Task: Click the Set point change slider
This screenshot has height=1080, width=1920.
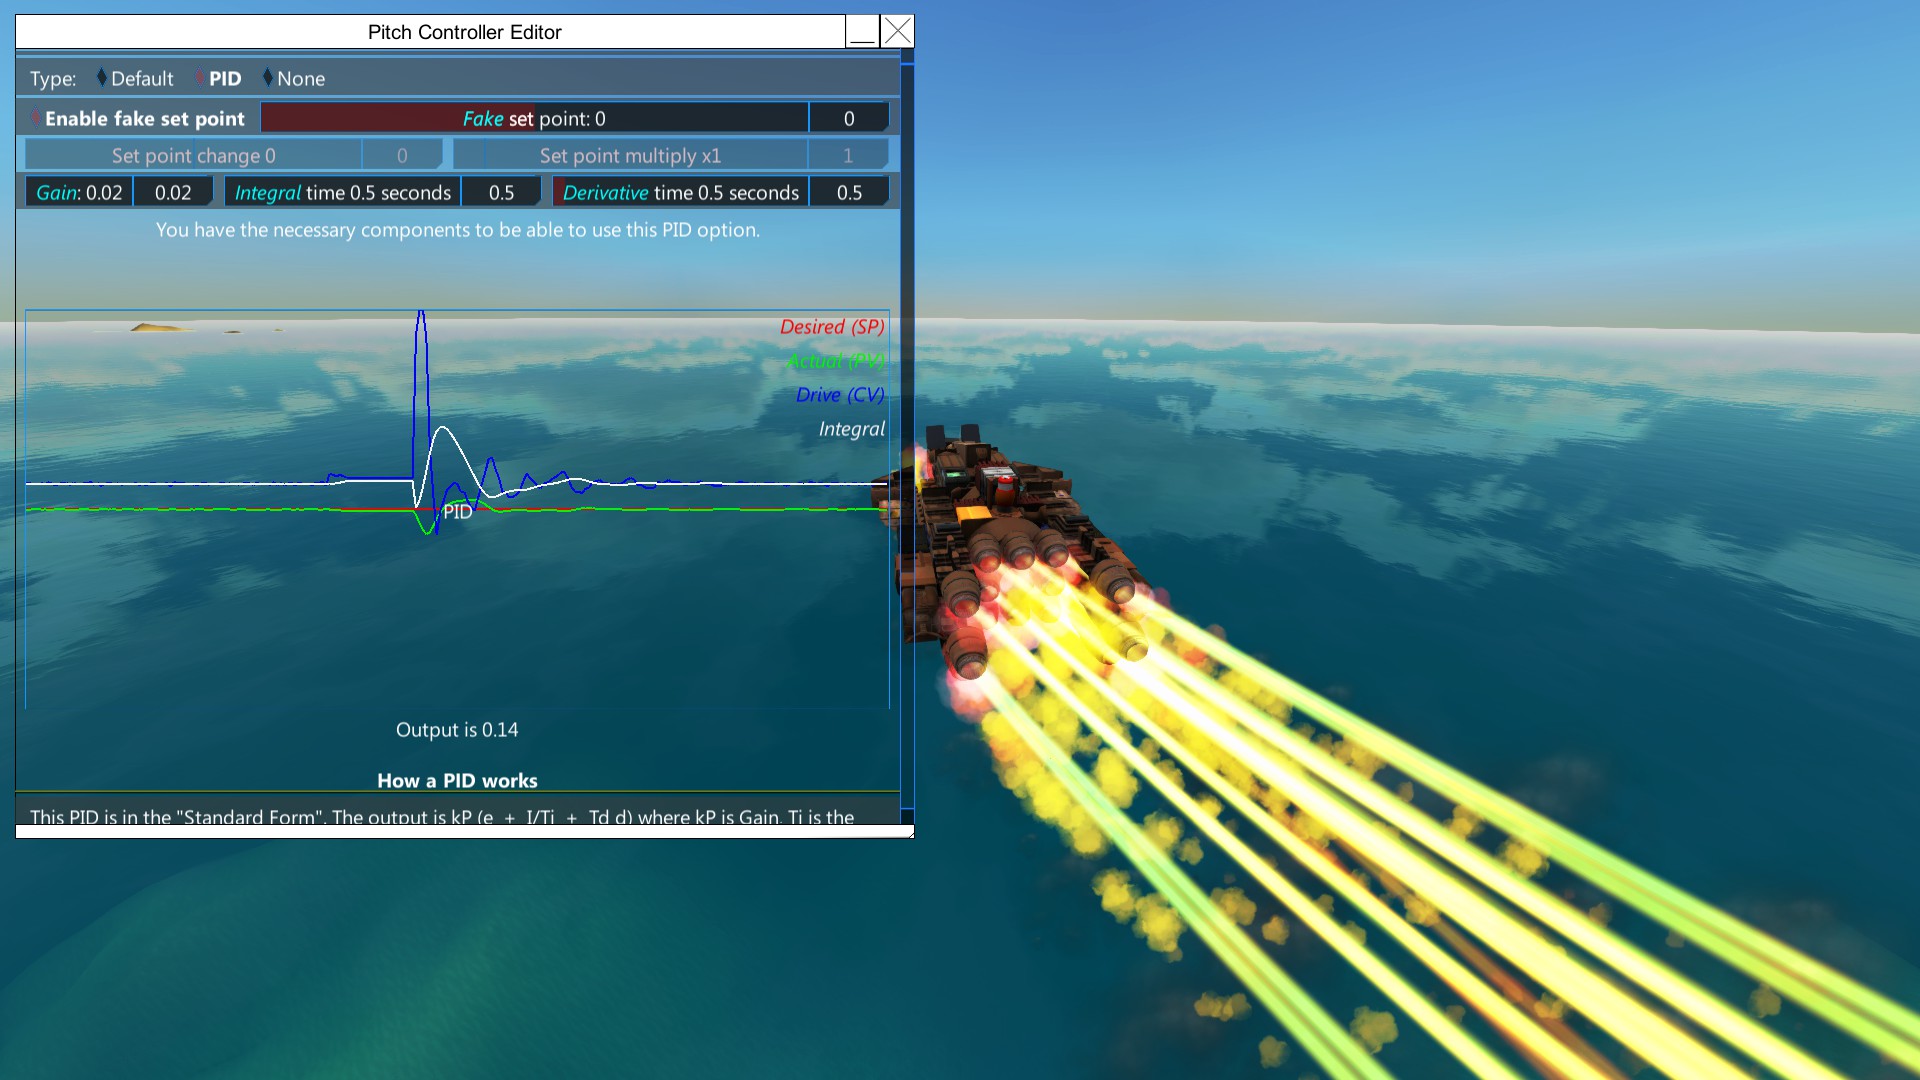Action: (x=193, y=156)
